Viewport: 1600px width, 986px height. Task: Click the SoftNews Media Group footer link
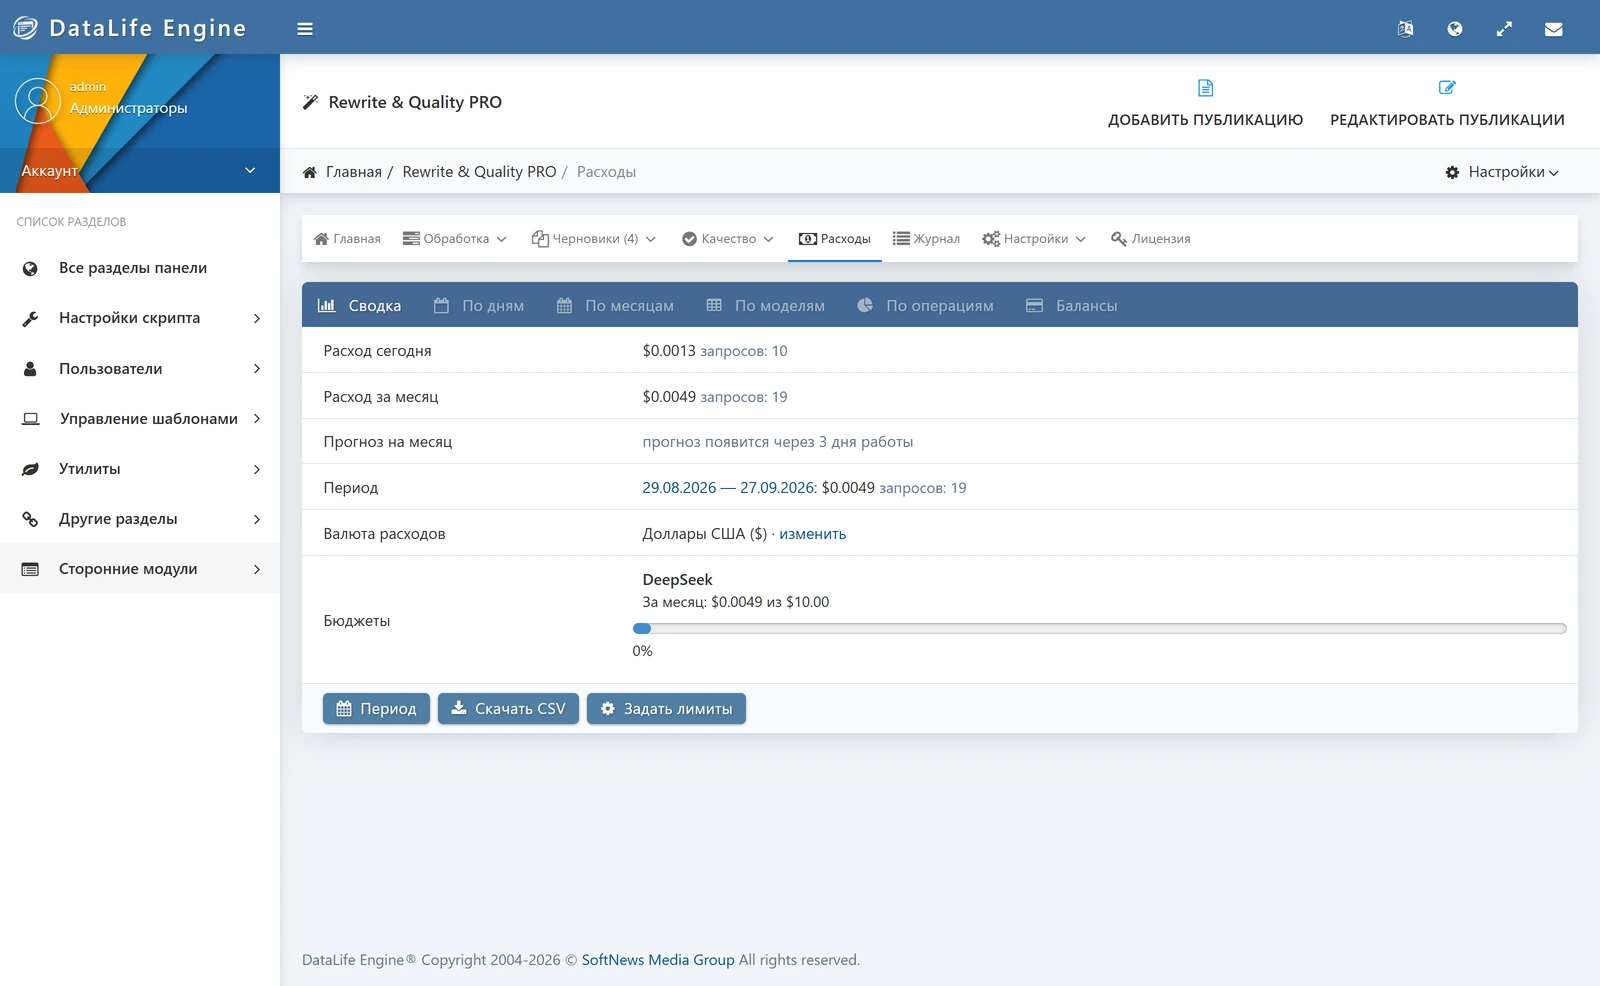[658, 960]
